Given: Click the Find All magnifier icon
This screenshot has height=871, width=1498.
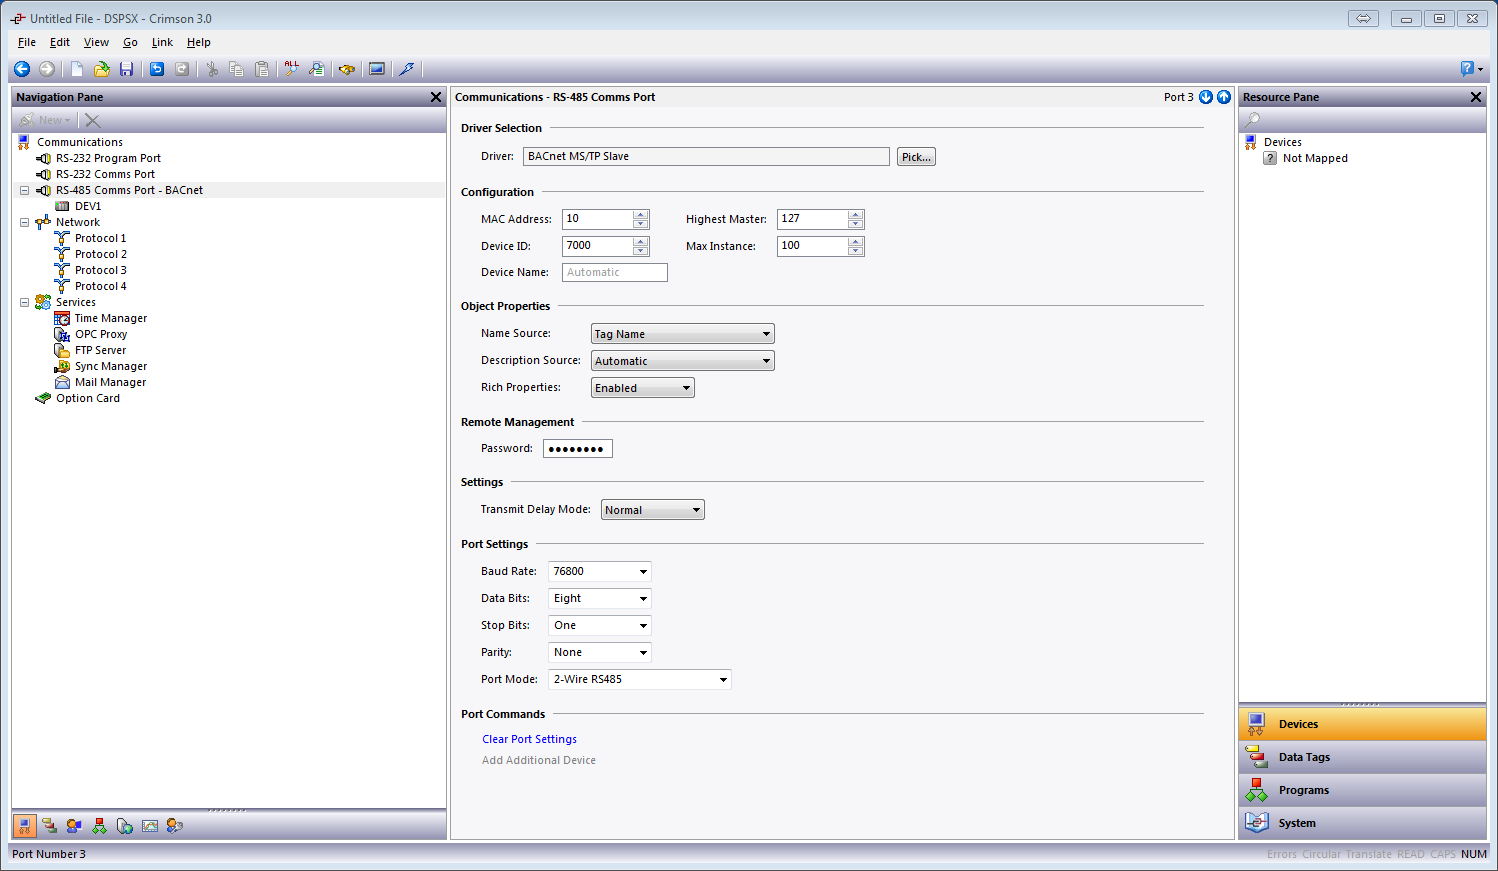Looking at the screenshot, I should pyautogui.click(x=291, y=69).
